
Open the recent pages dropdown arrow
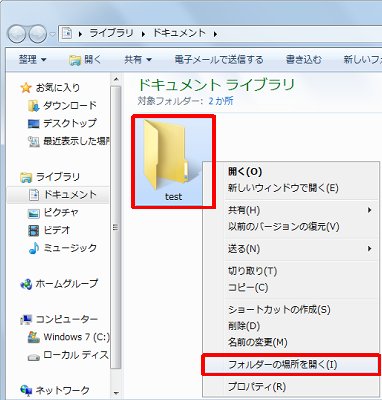52,34
